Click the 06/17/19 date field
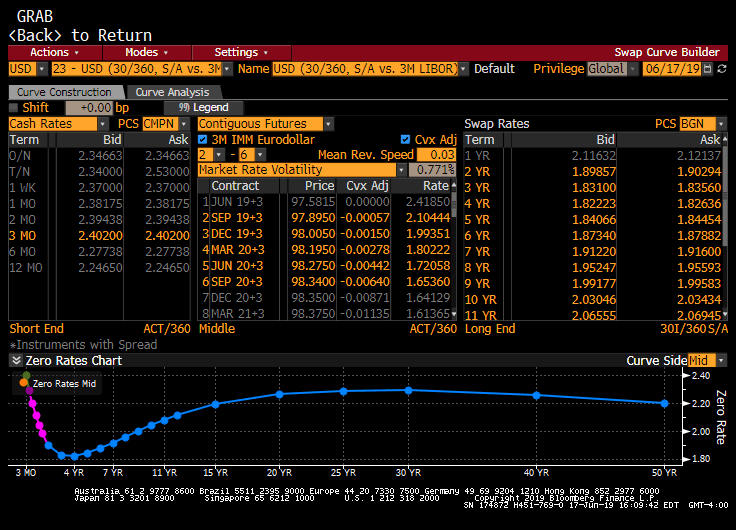This screenshot has height=530, width=736. [x=672, y=69]
